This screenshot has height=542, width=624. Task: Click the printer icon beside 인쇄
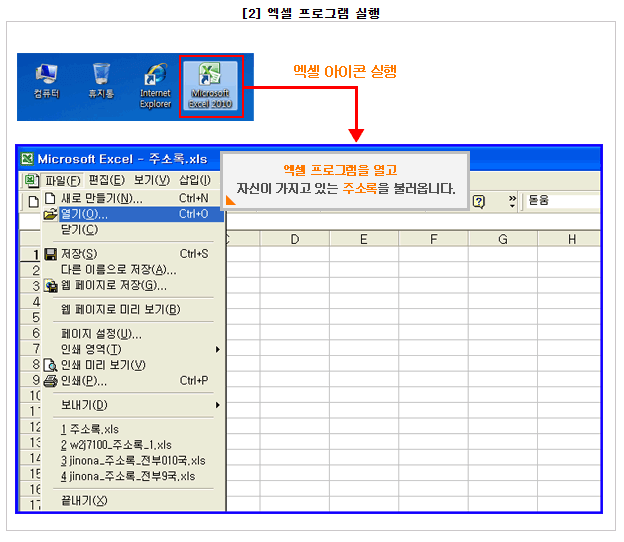pos(51,381)
